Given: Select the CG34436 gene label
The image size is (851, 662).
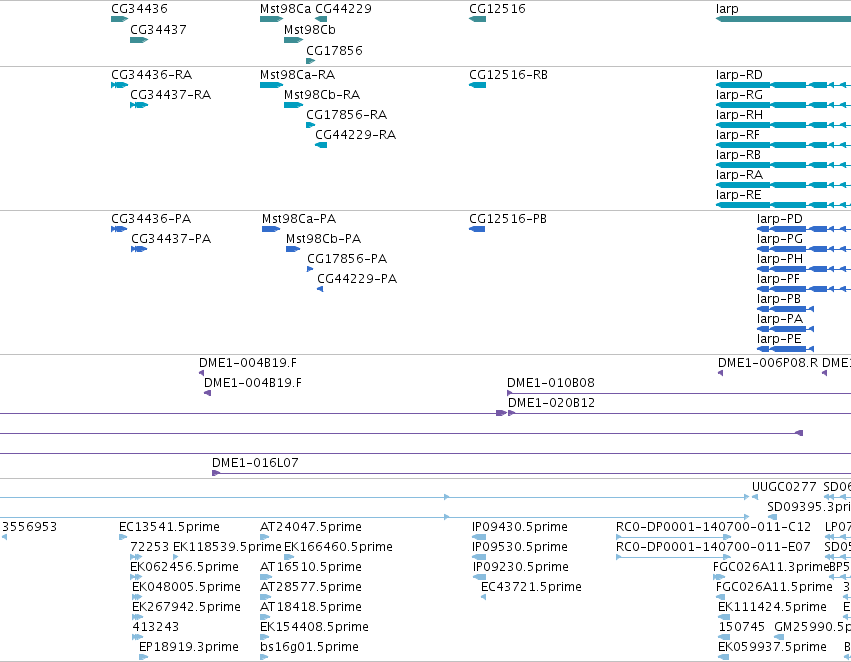Looking at the screenshot, I should pyautogui.click(x=139, y=9).
